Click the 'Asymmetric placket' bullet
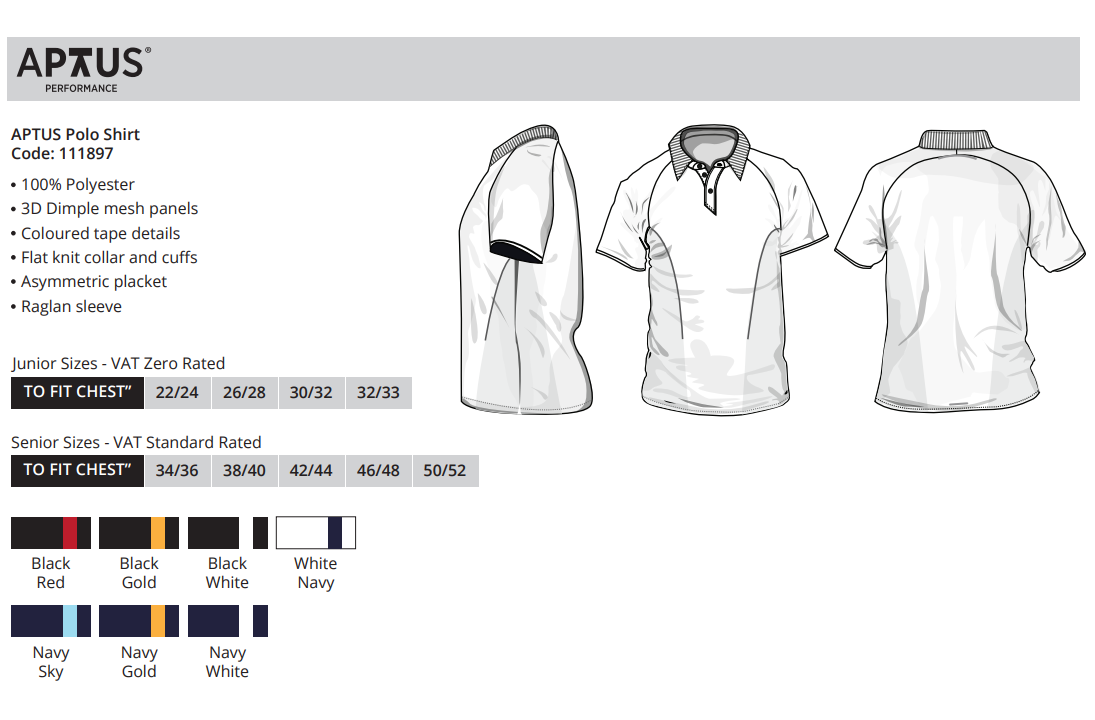The width and height of the screenshot is (1095, 720). click(89, 281)
